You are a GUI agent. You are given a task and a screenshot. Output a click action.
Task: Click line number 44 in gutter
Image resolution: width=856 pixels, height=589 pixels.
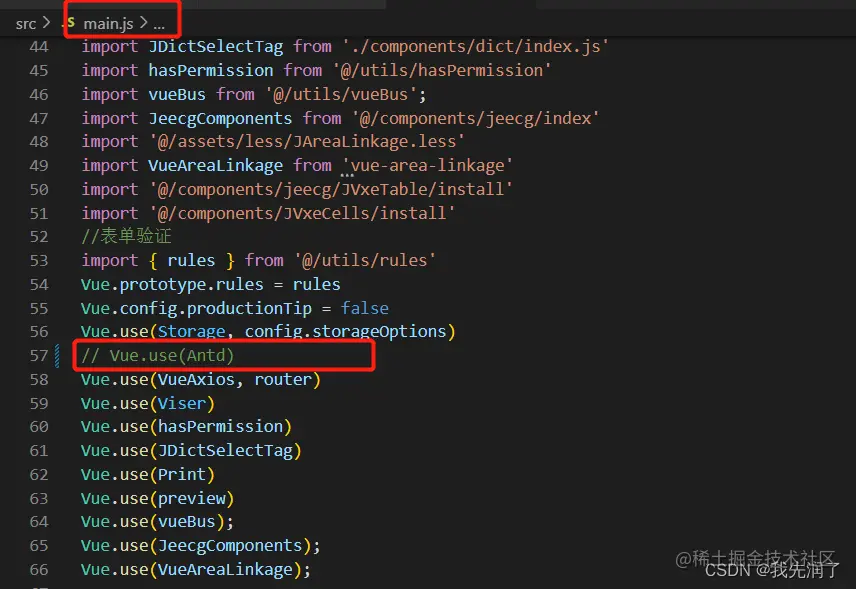point(39,47)
